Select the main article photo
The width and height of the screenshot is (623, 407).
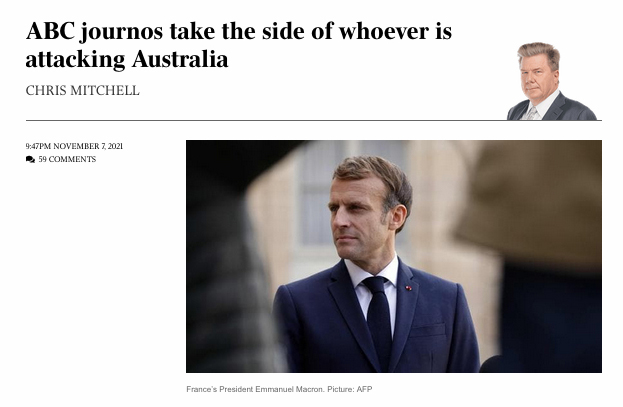pyautogui.click(x=394, y=256)
